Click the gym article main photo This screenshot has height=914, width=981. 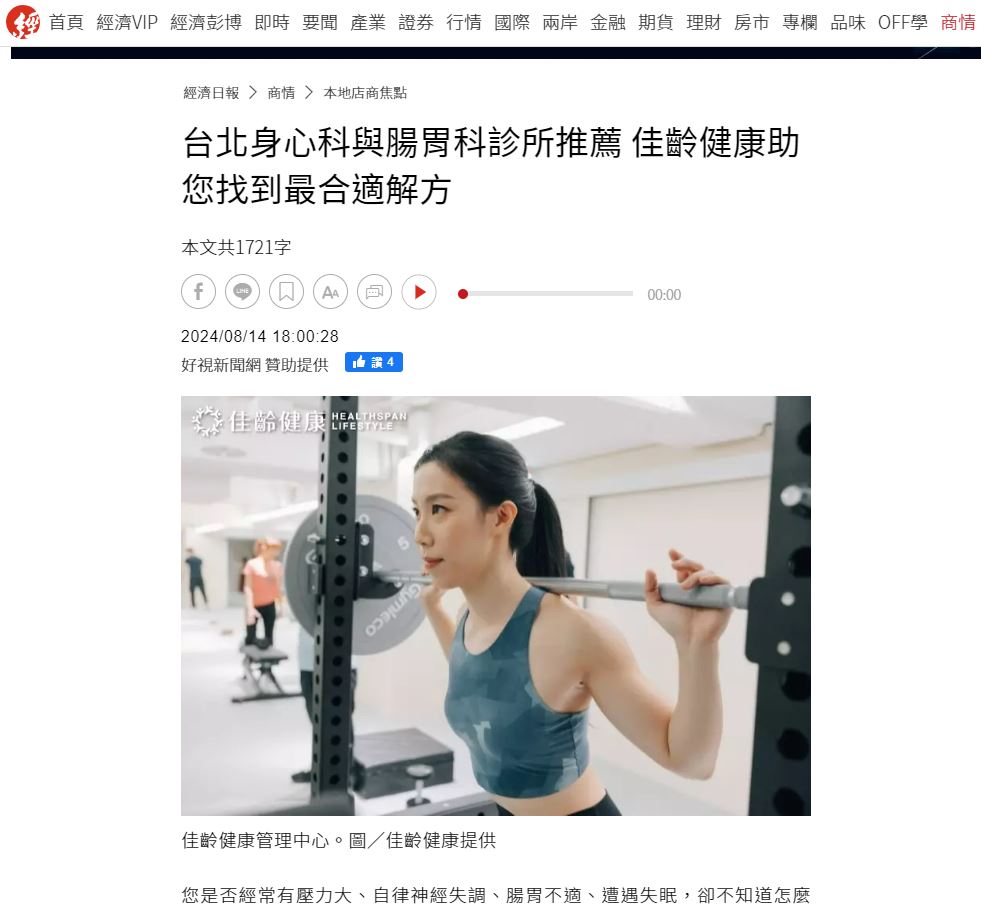pos(496,606)
